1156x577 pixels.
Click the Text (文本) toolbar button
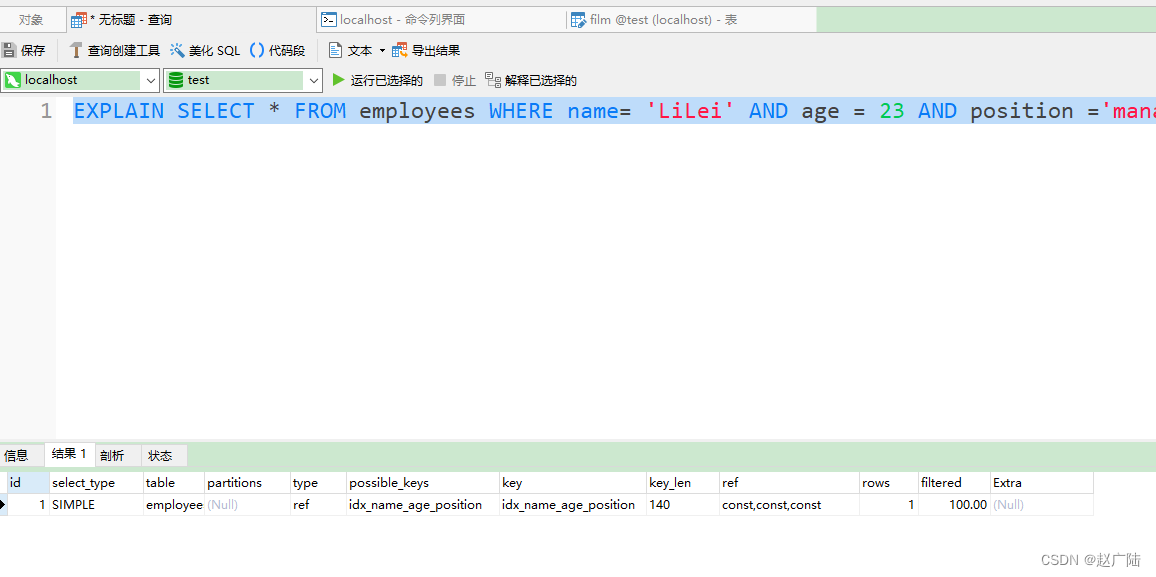[x=351, y=50]
